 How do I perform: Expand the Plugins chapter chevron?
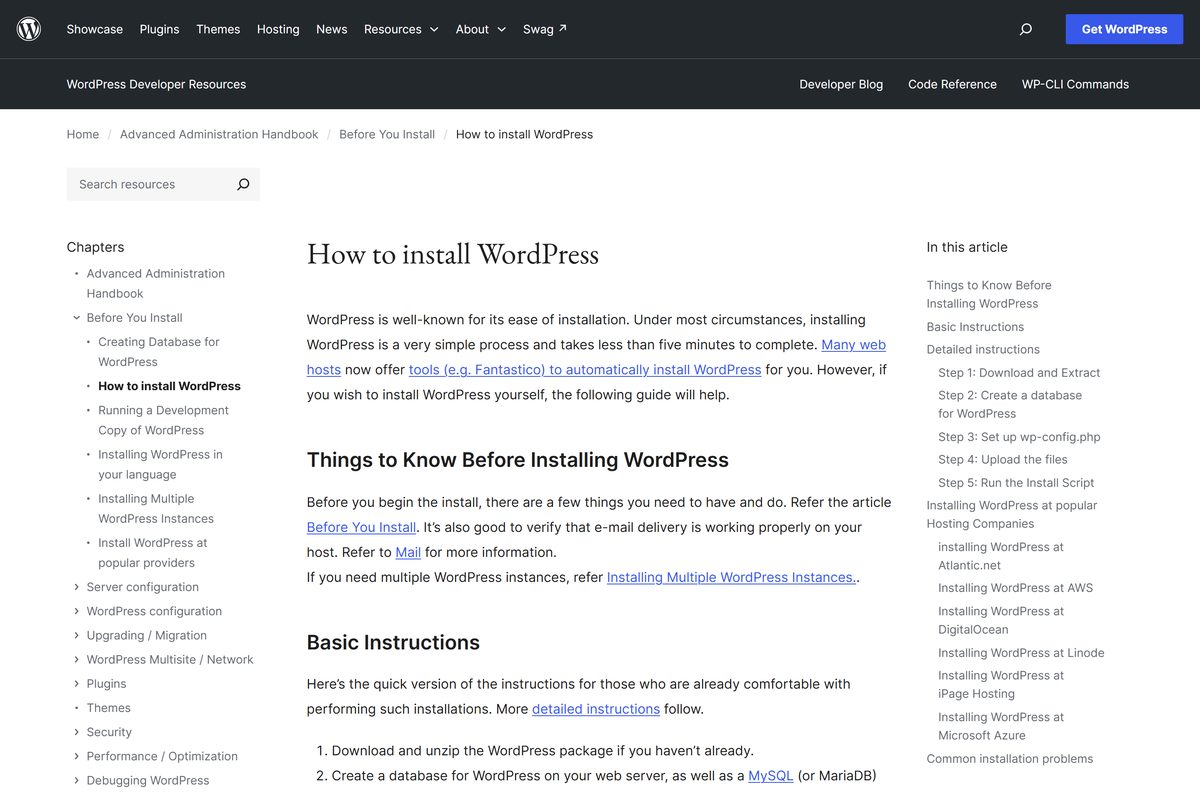(x=76, y=684)
